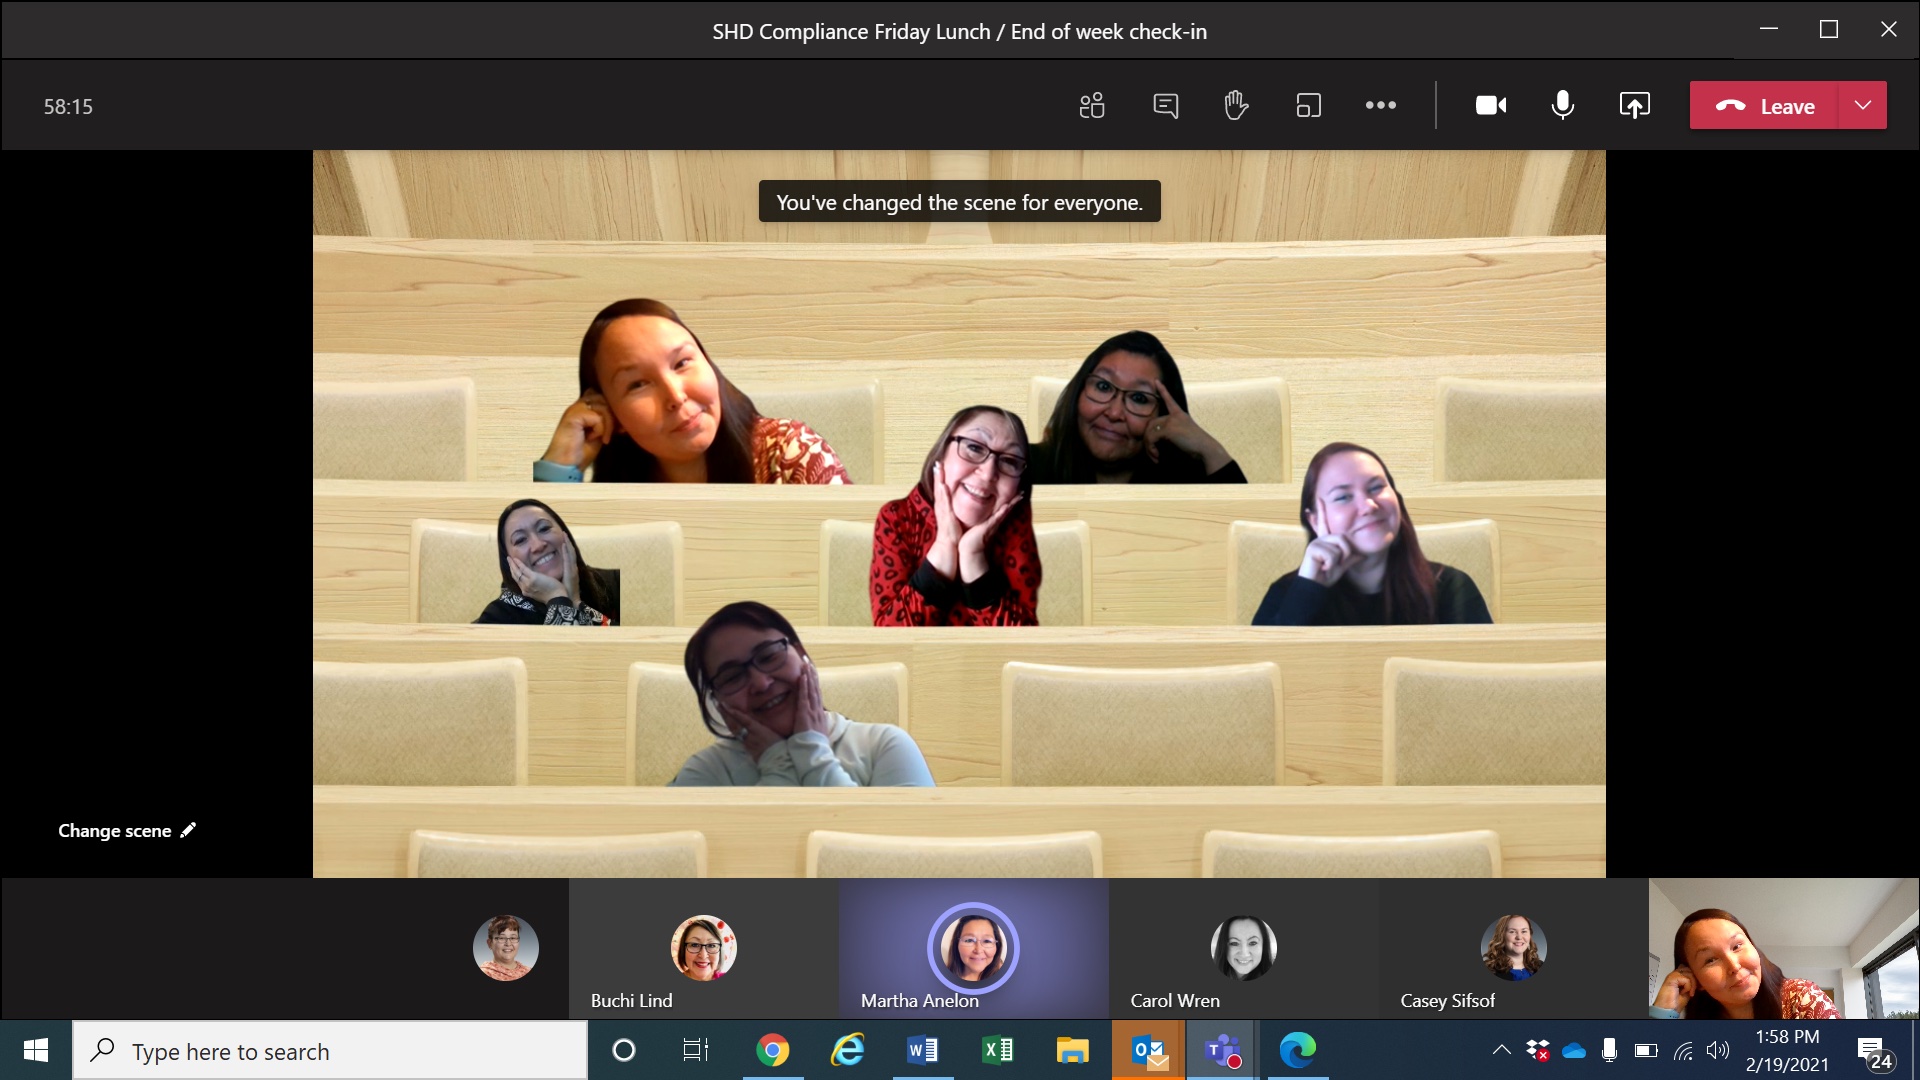
Task: Open the breakout rooms icon
Action: (x=1308, y=106)
